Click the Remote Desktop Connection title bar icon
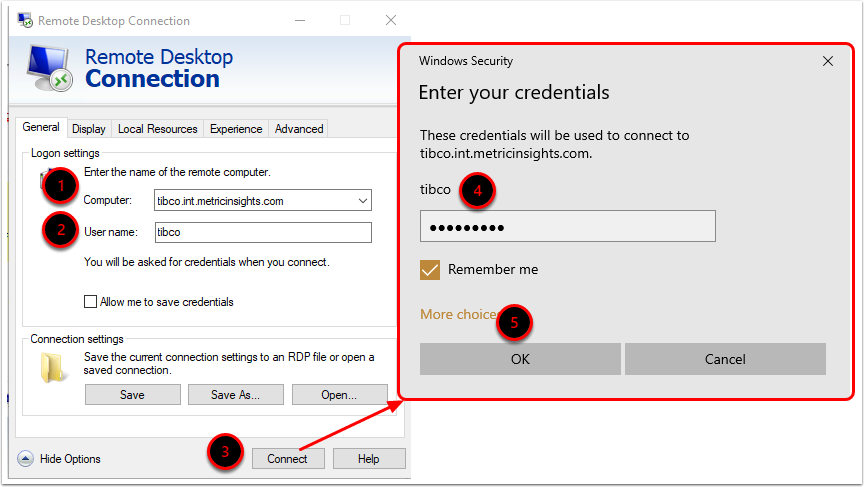 pos(25,20)
